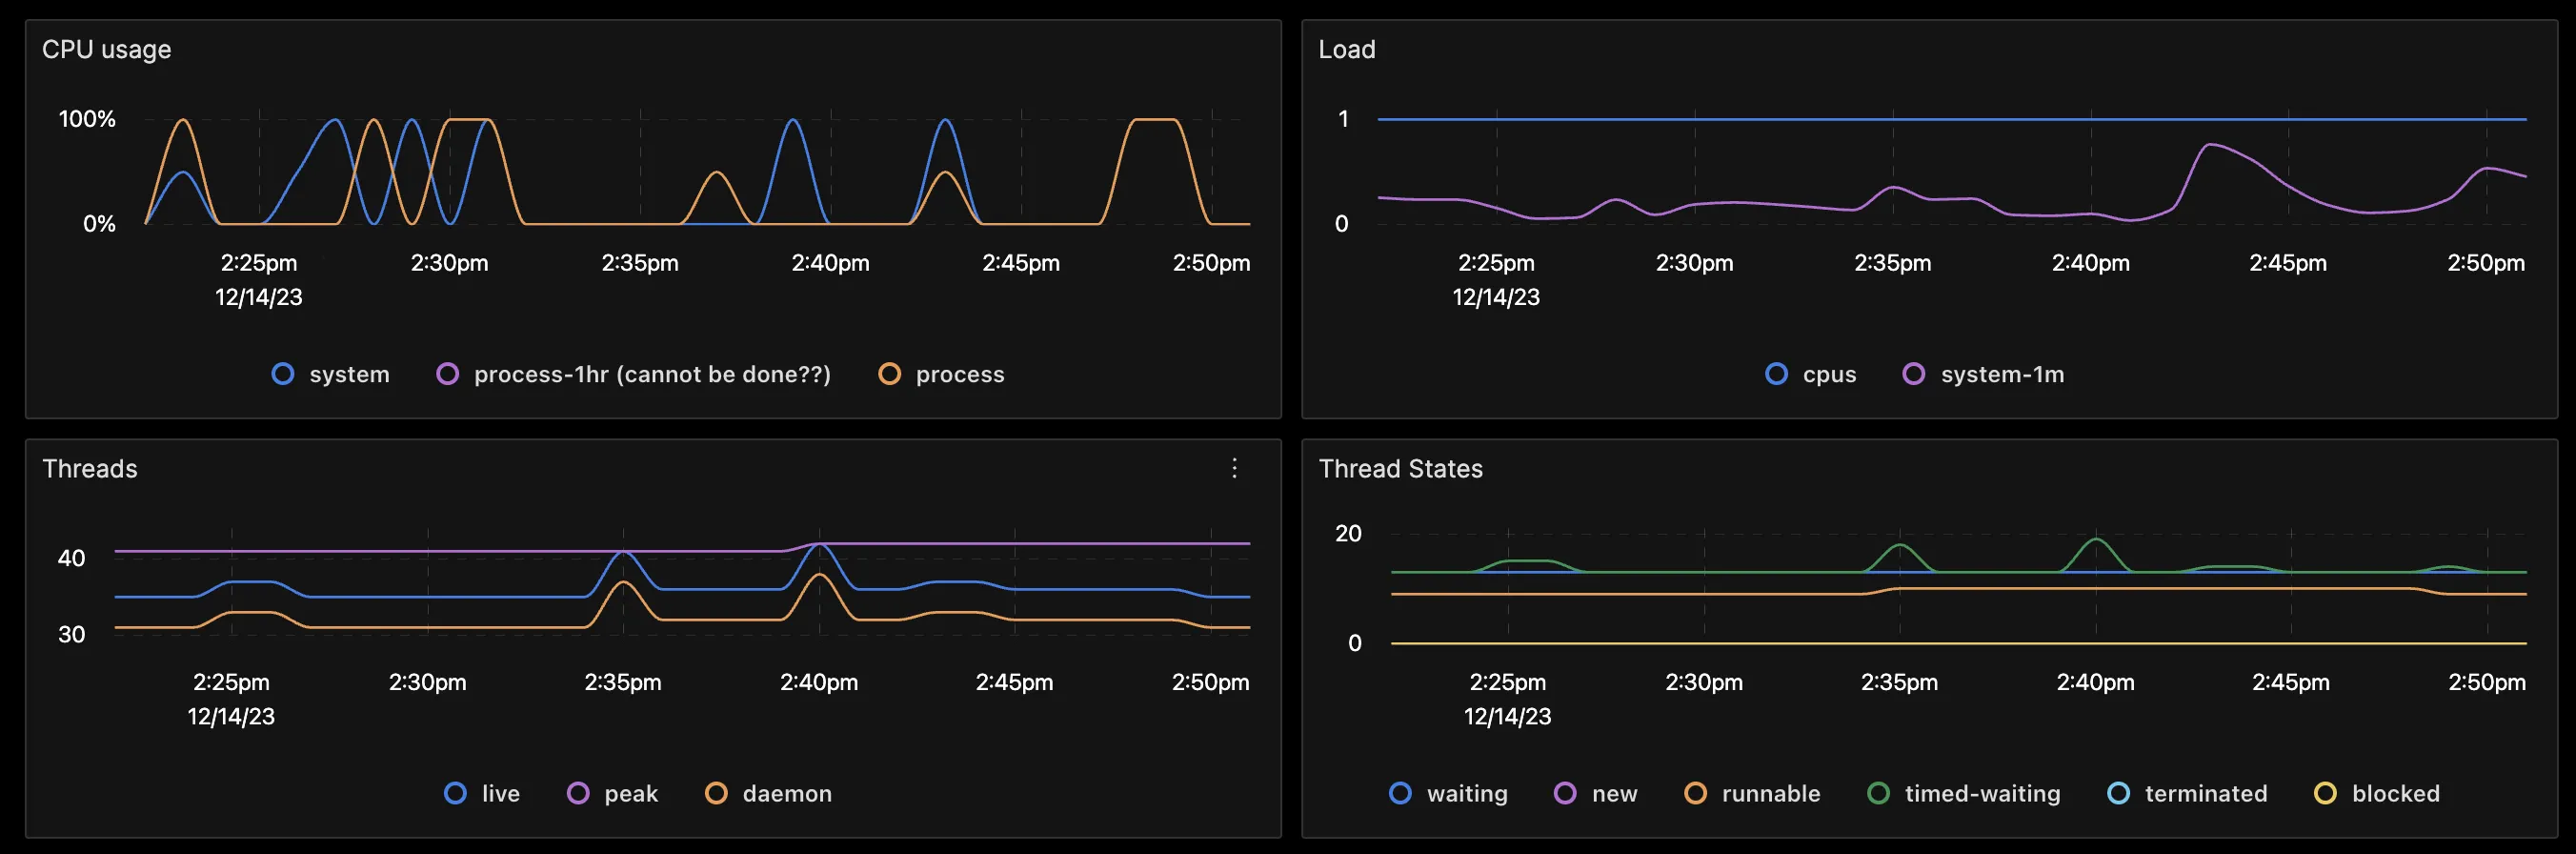Toggle the orange process legend item
Image resolution: width=2576 pixels, height=854 pixels.
click(x=941, y=374)
